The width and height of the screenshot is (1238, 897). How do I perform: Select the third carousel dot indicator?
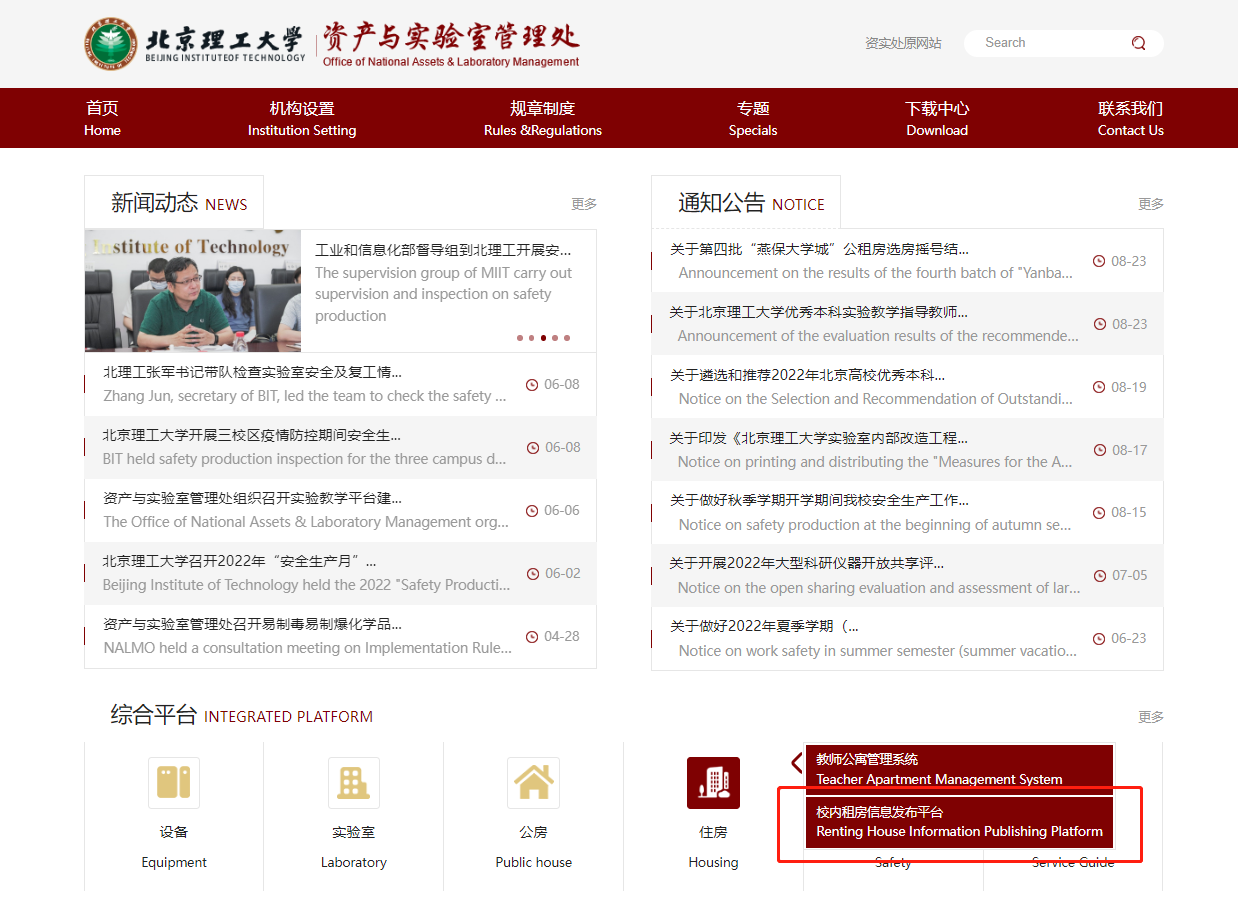coord(543,338)
